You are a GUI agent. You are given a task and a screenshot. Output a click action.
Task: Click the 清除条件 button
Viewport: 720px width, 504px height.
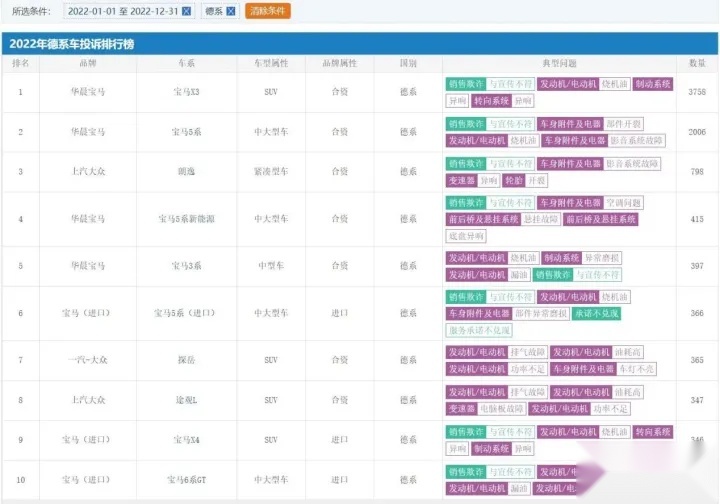pos(268,11)
